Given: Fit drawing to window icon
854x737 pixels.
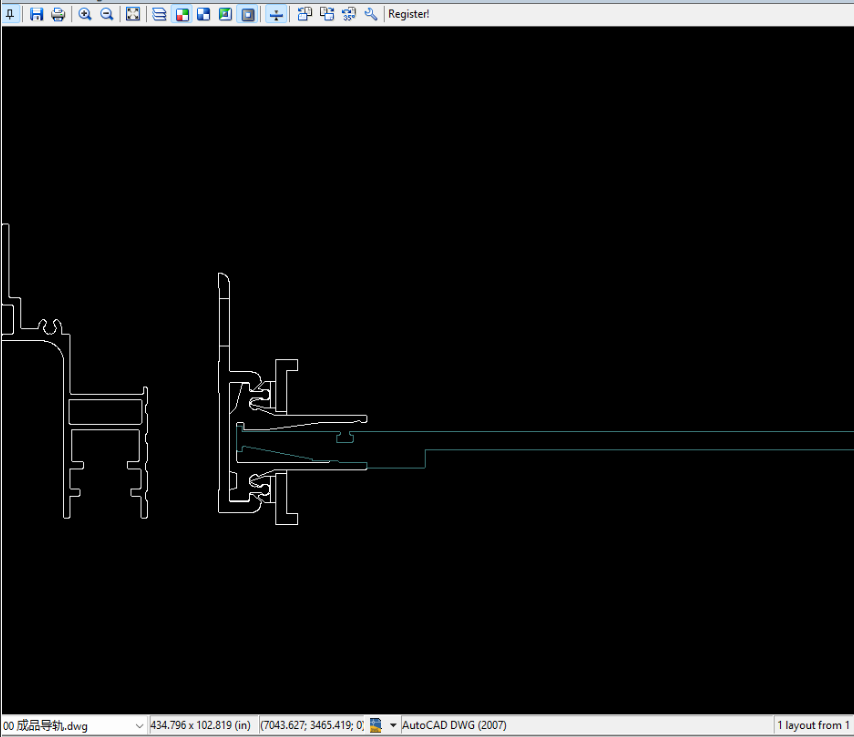Looking at the screenshot, I should (x=133, y=14).
